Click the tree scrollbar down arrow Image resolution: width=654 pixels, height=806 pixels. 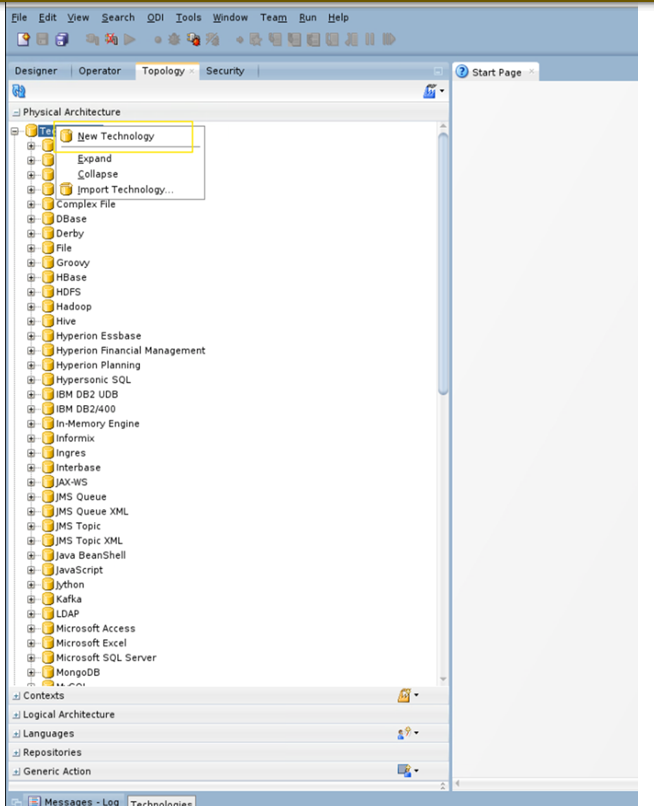[443, 680]
